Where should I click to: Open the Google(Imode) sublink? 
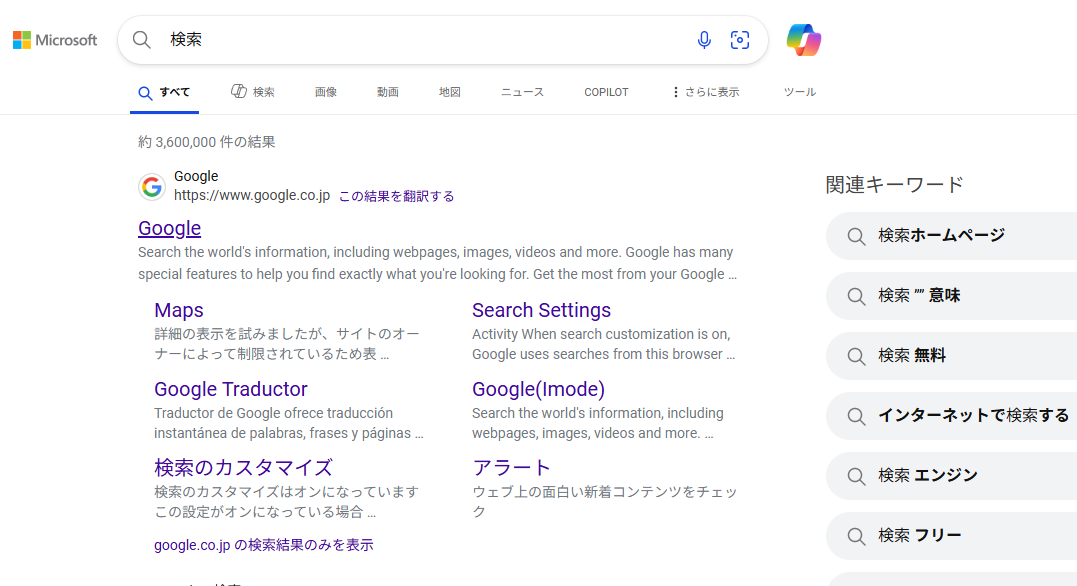(x=538, y=389)
